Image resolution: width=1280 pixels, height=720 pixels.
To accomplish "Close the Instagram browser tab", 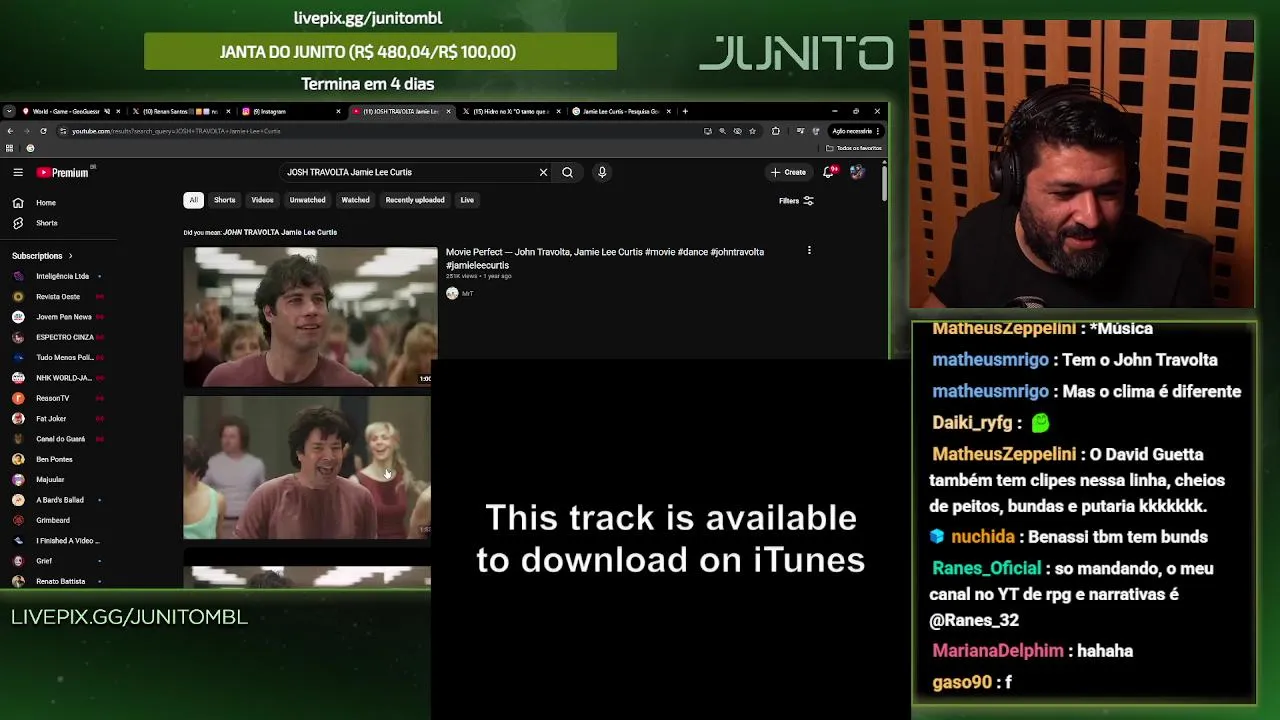I will [338, 111].
